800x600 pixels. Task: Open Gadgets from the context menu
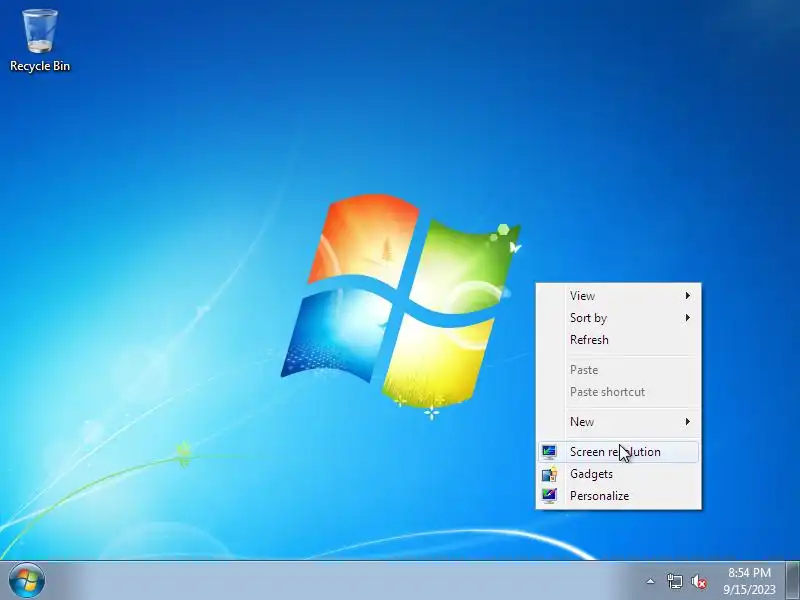point(618,473)
